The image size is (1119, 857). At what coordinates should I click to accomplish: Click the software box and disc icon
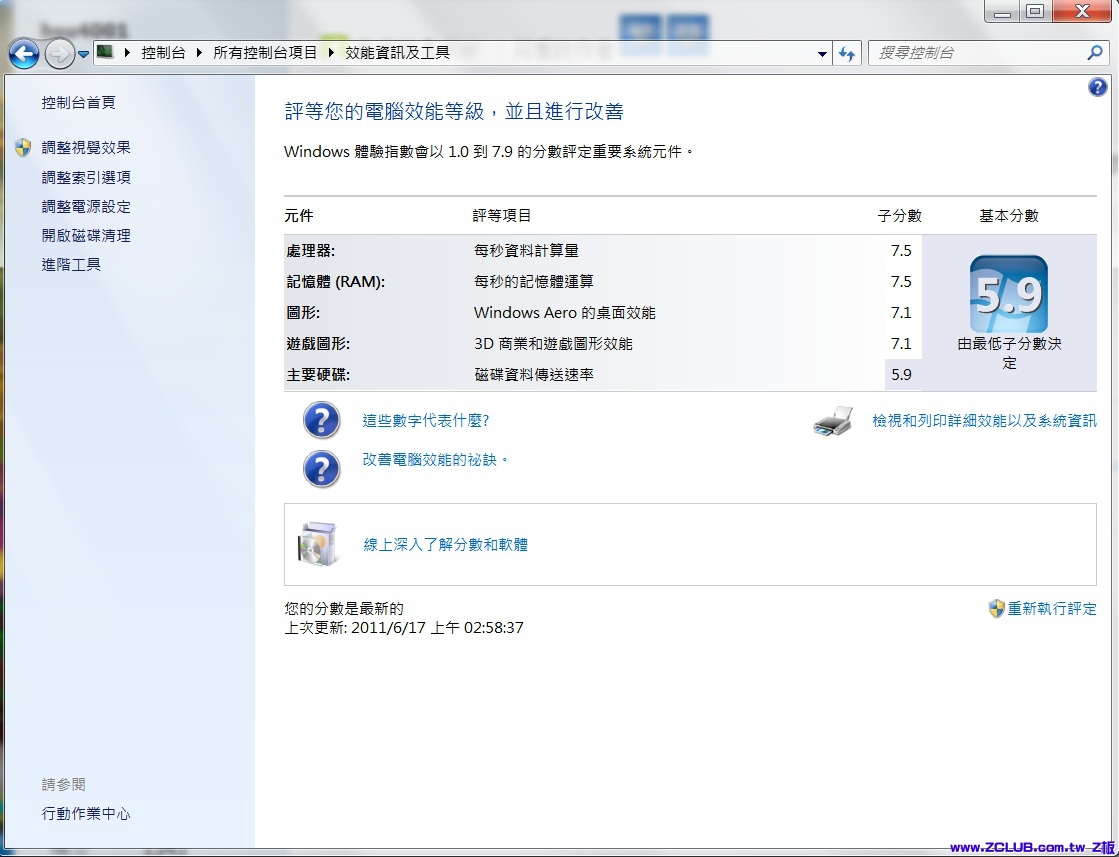pos(317,544)
